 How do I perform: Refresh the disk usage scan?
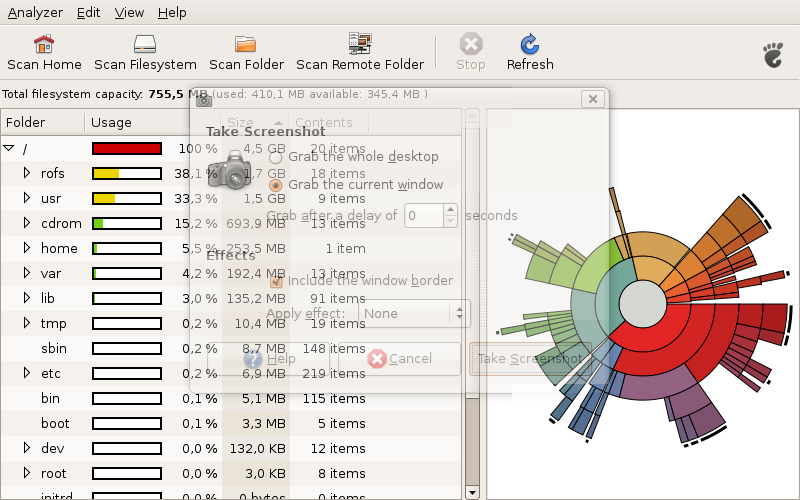pos(530,44)
